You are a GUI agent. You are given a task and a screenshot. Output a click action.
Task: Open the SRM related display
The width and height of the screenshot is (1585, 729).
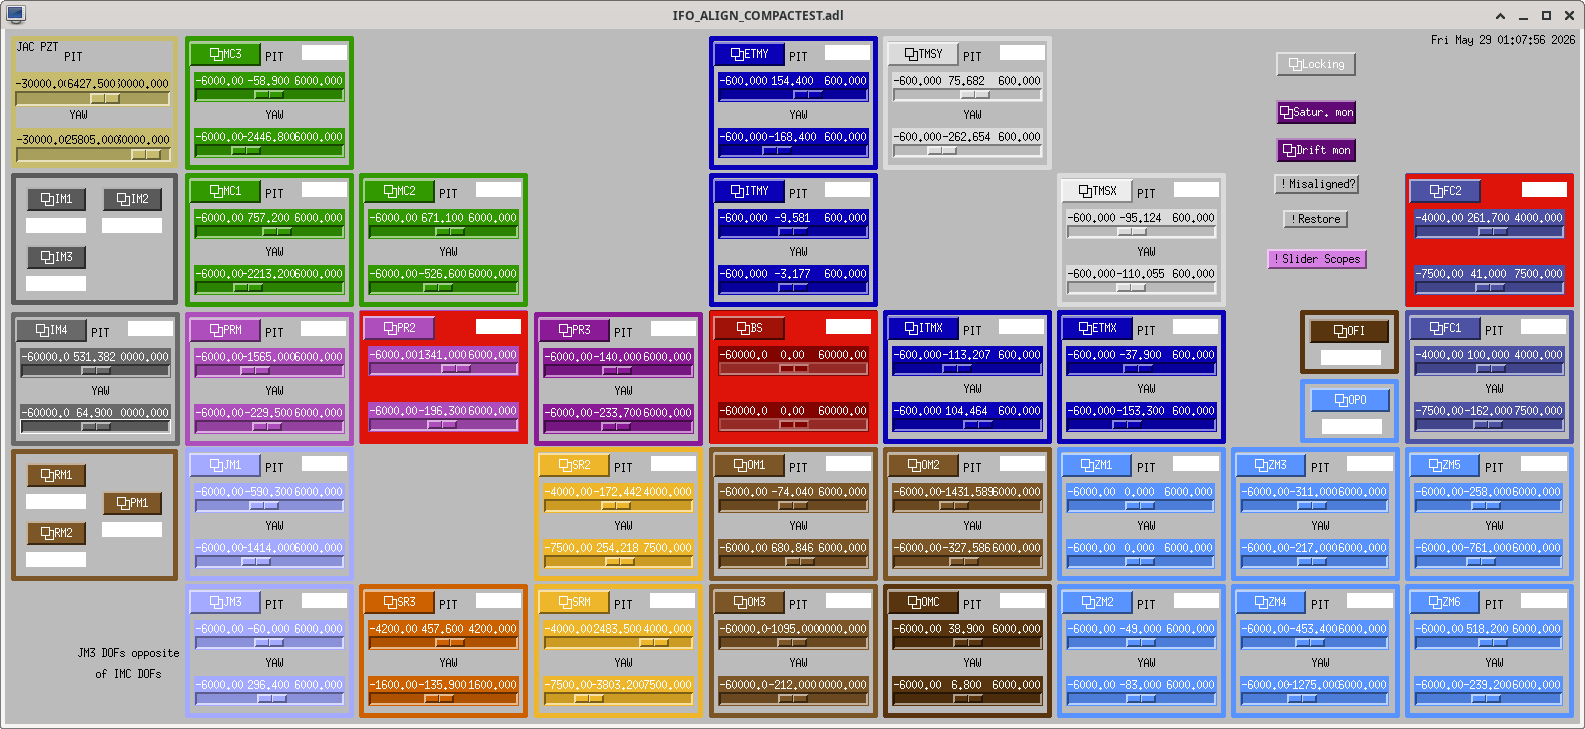[574, 602]
